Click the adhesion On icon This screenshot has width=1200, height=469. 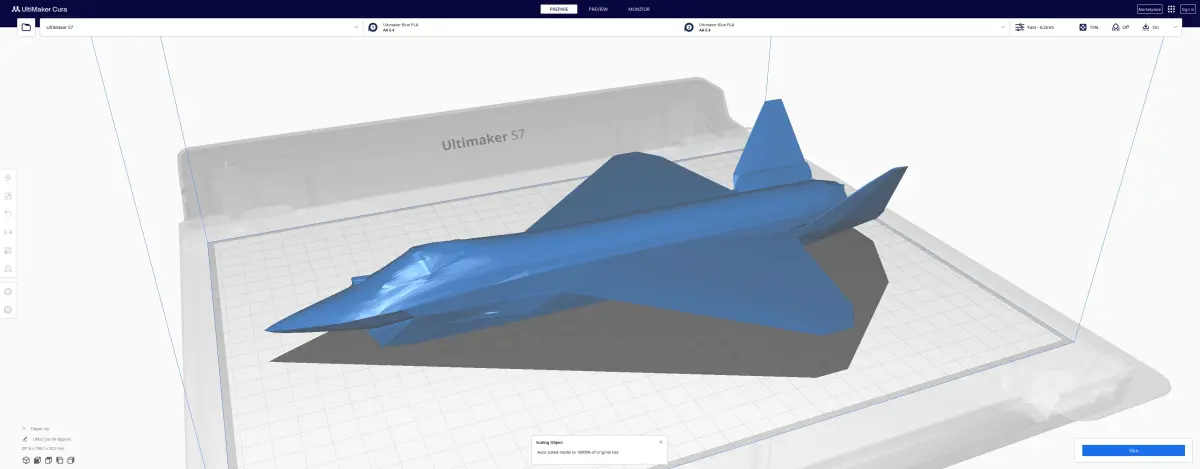tap(1146, 27)
